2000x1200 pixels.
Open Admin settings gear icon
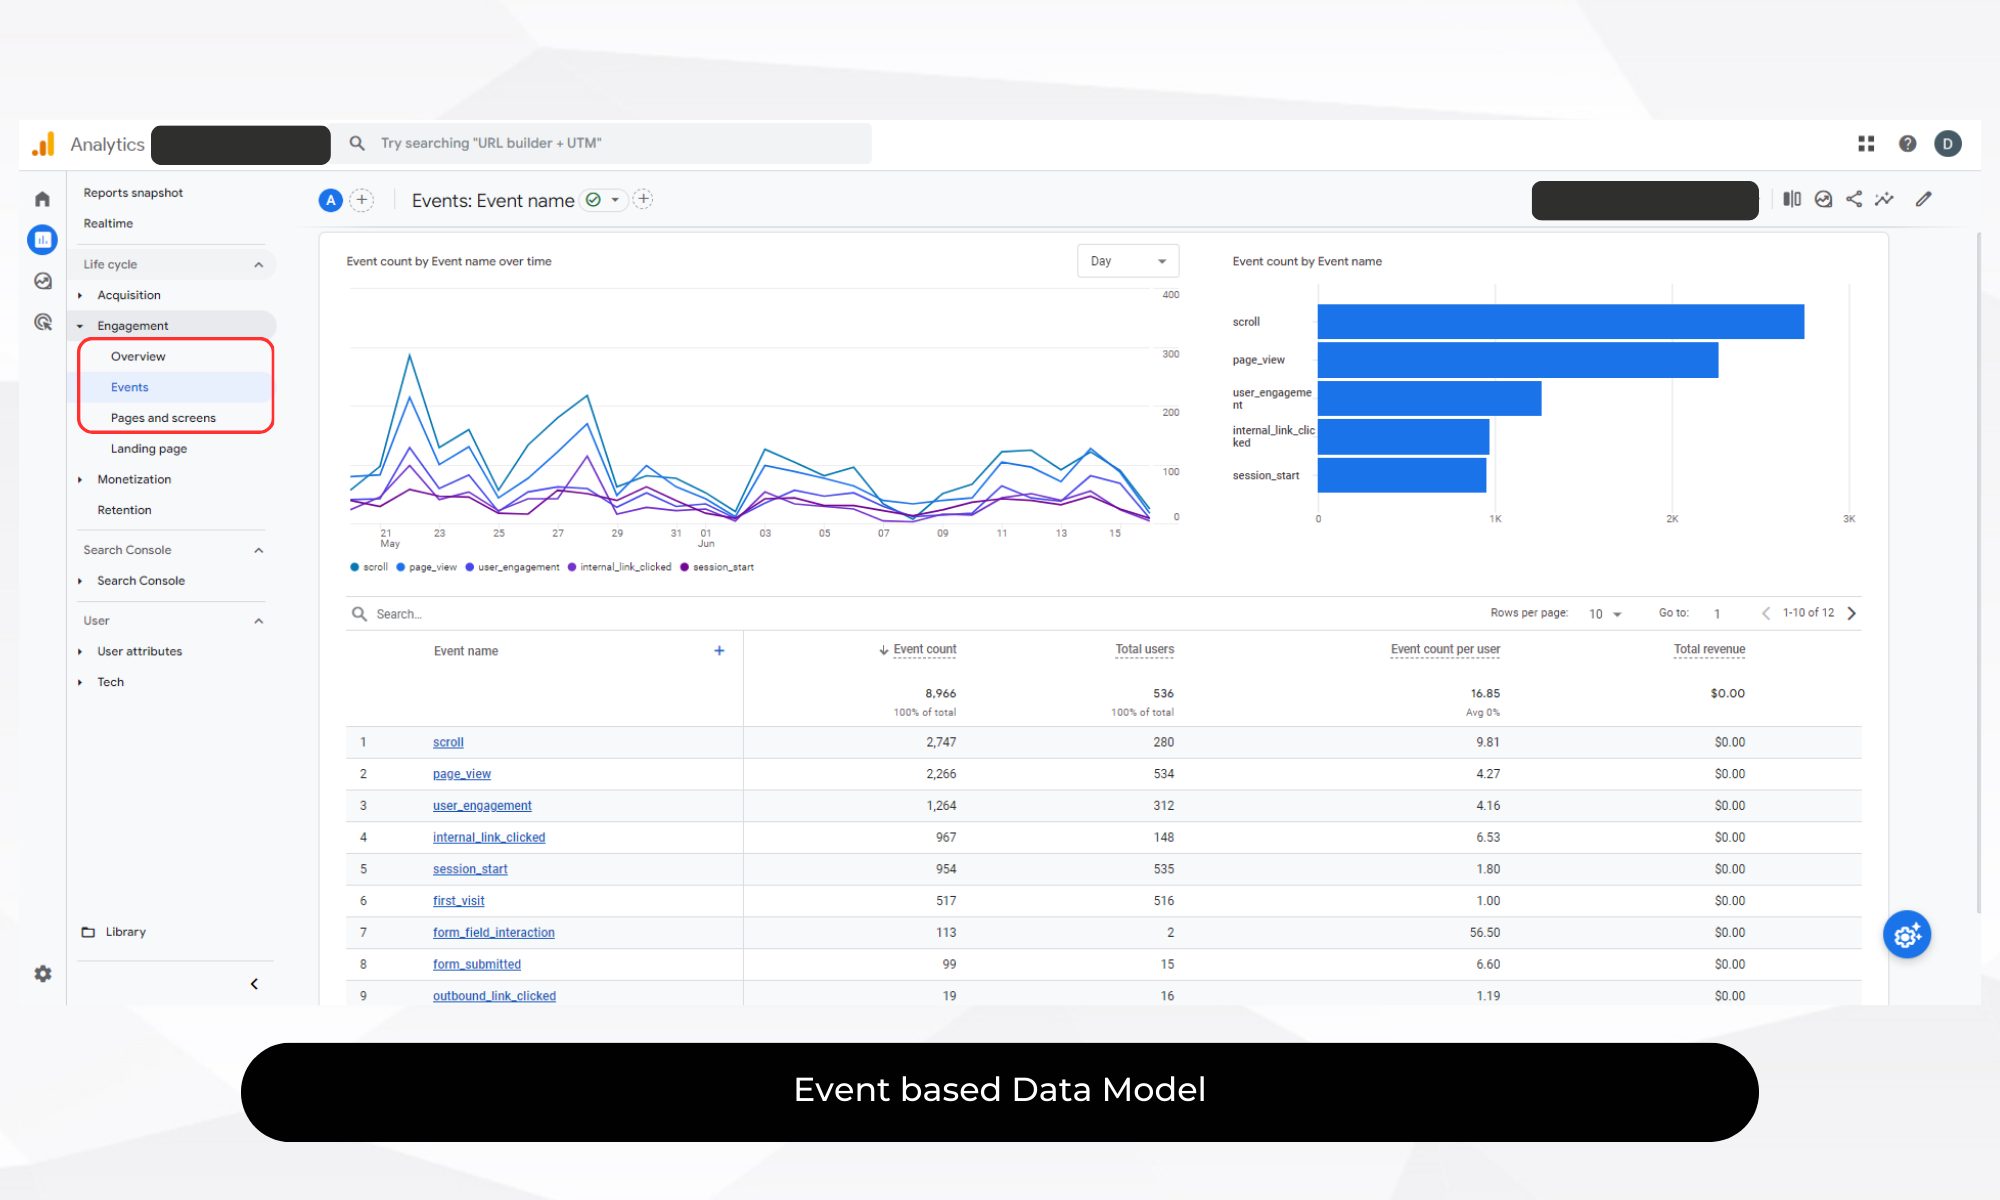click(x=42, y=973)
